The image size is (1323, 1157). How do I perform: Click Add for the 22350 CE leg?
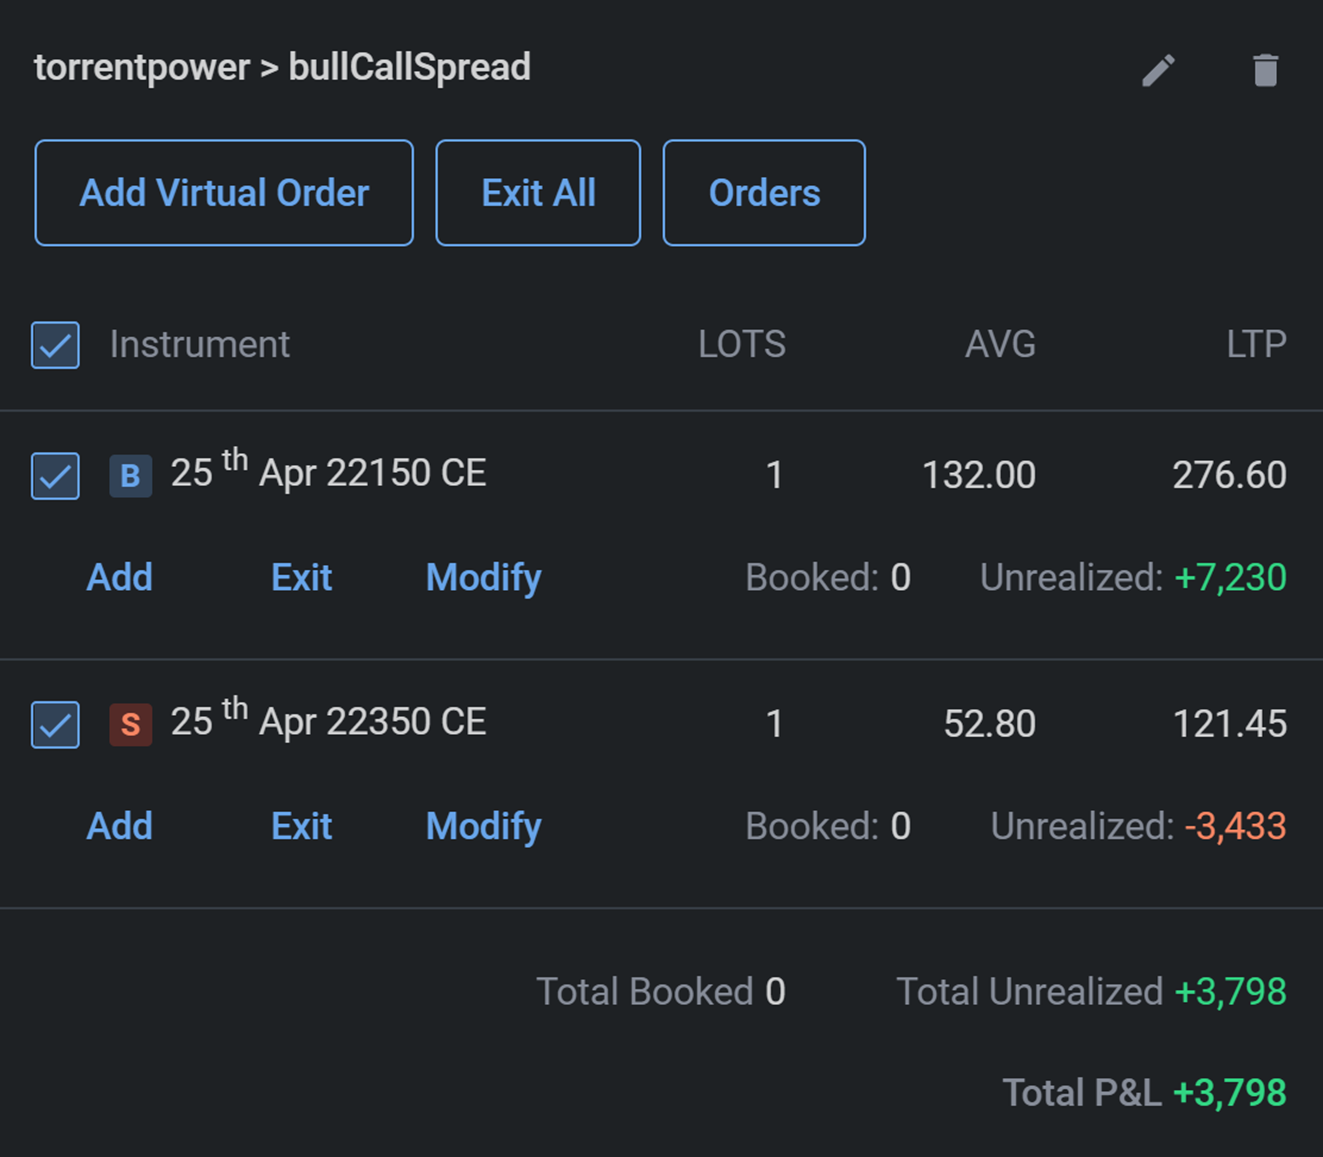119,826
